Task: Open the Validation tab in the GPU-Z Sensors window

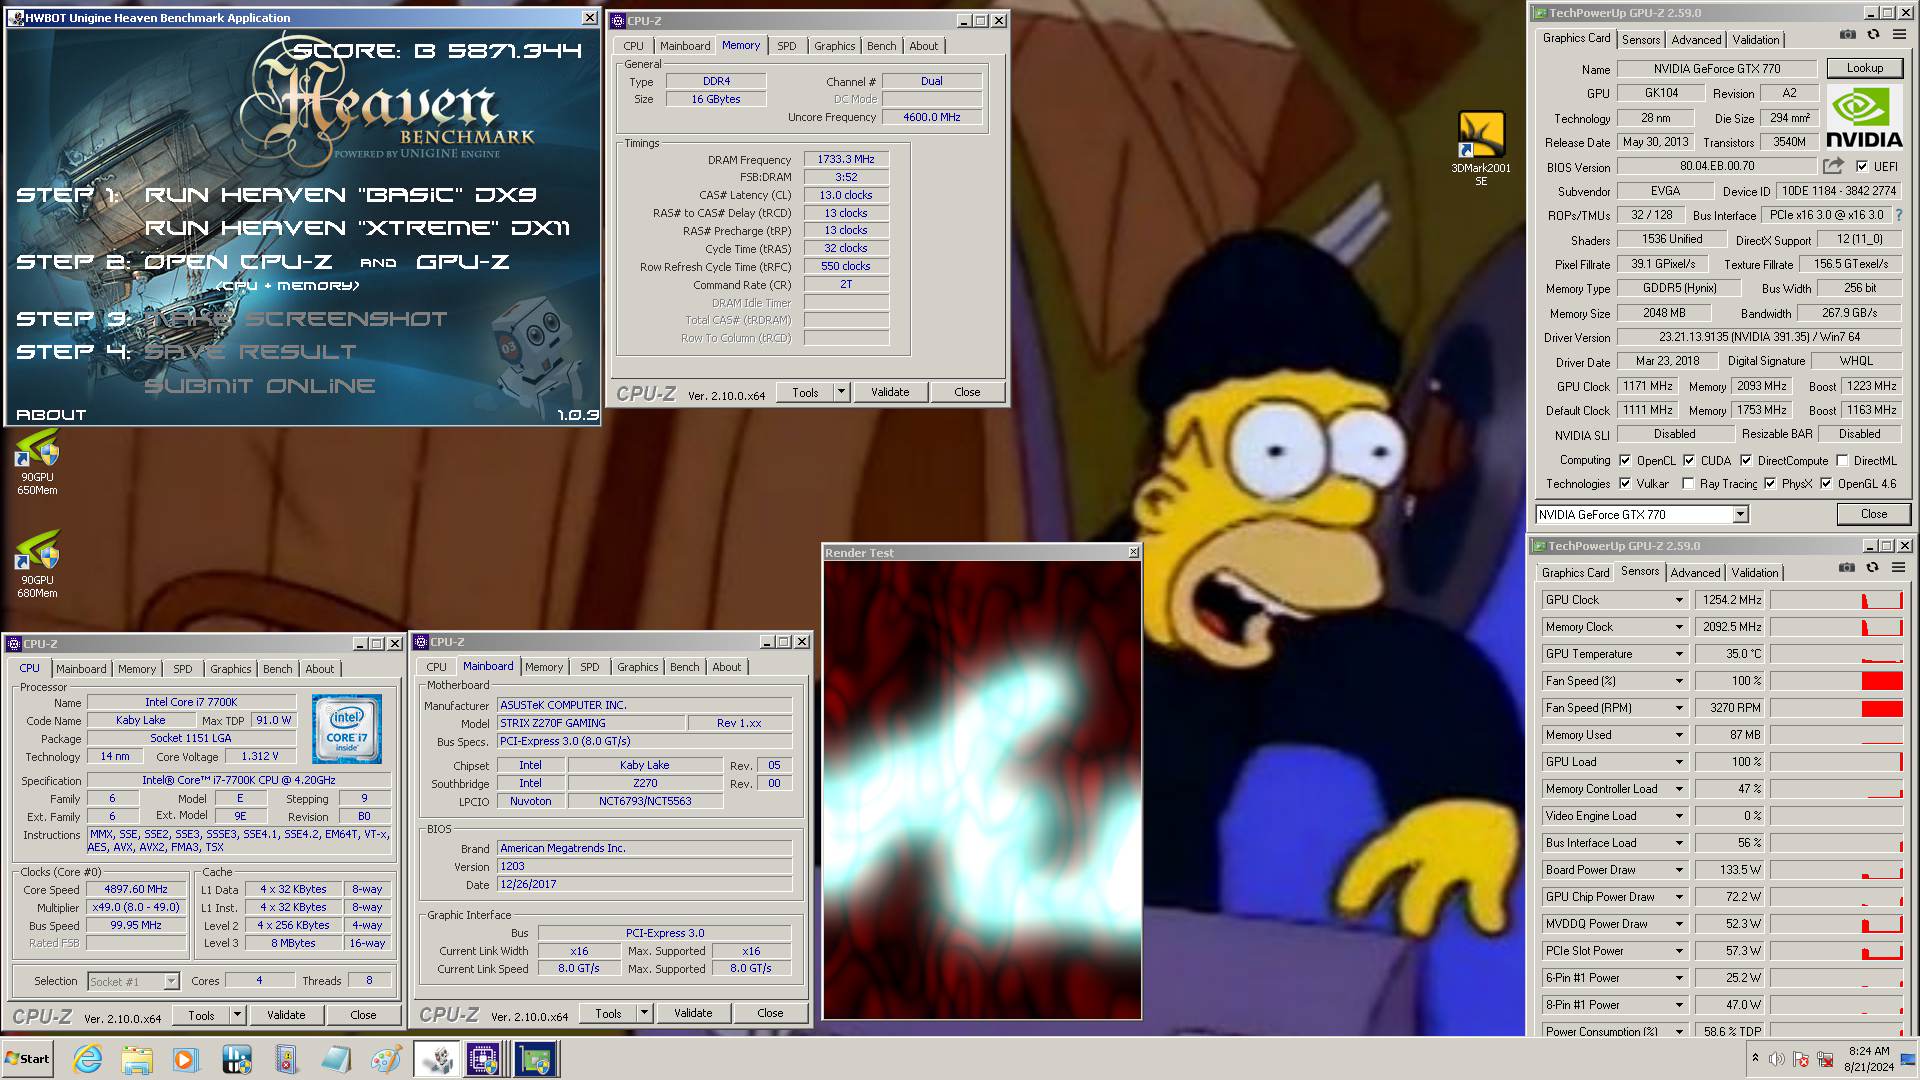Action: point(1755,573)
